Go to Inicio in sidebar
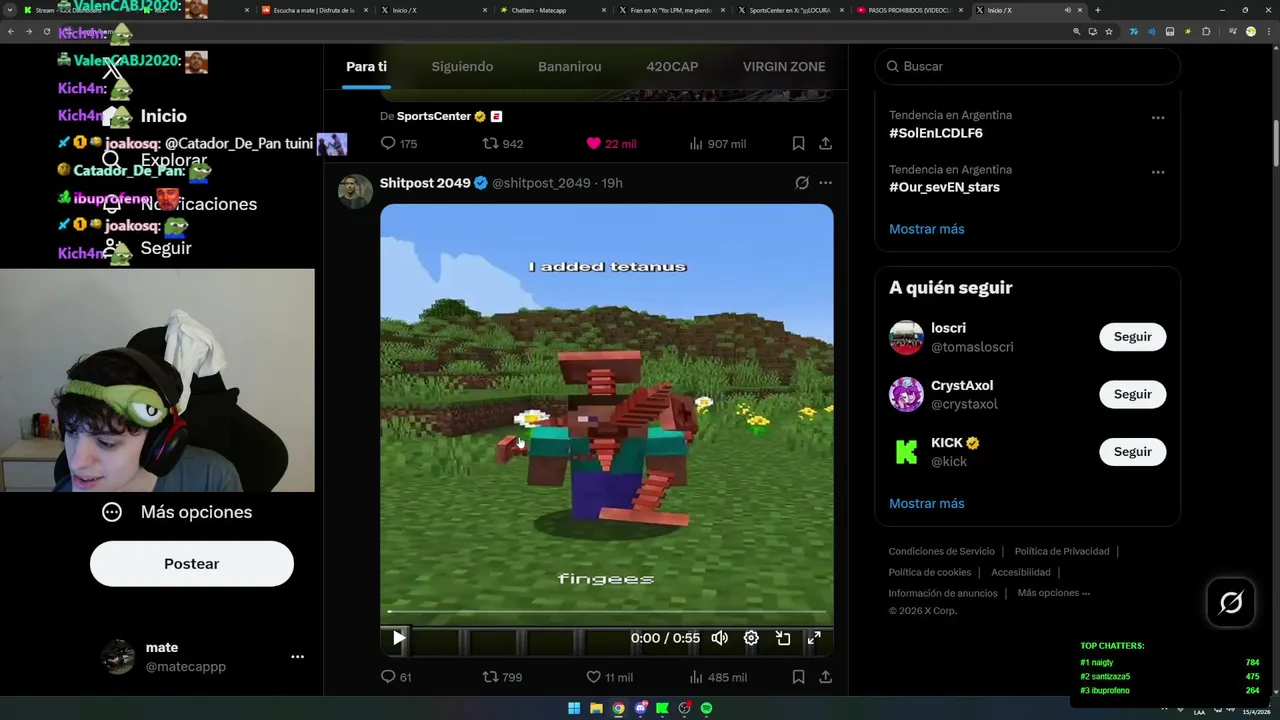 (163, 116)
